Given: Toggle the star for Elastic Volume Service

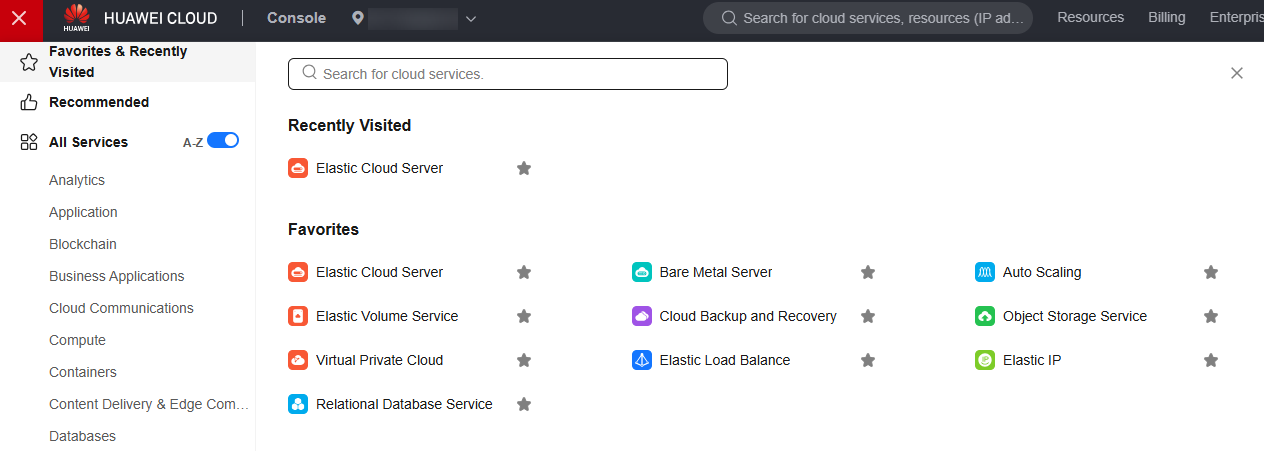Looking at the screenshot, I should [x=524, y=316].
